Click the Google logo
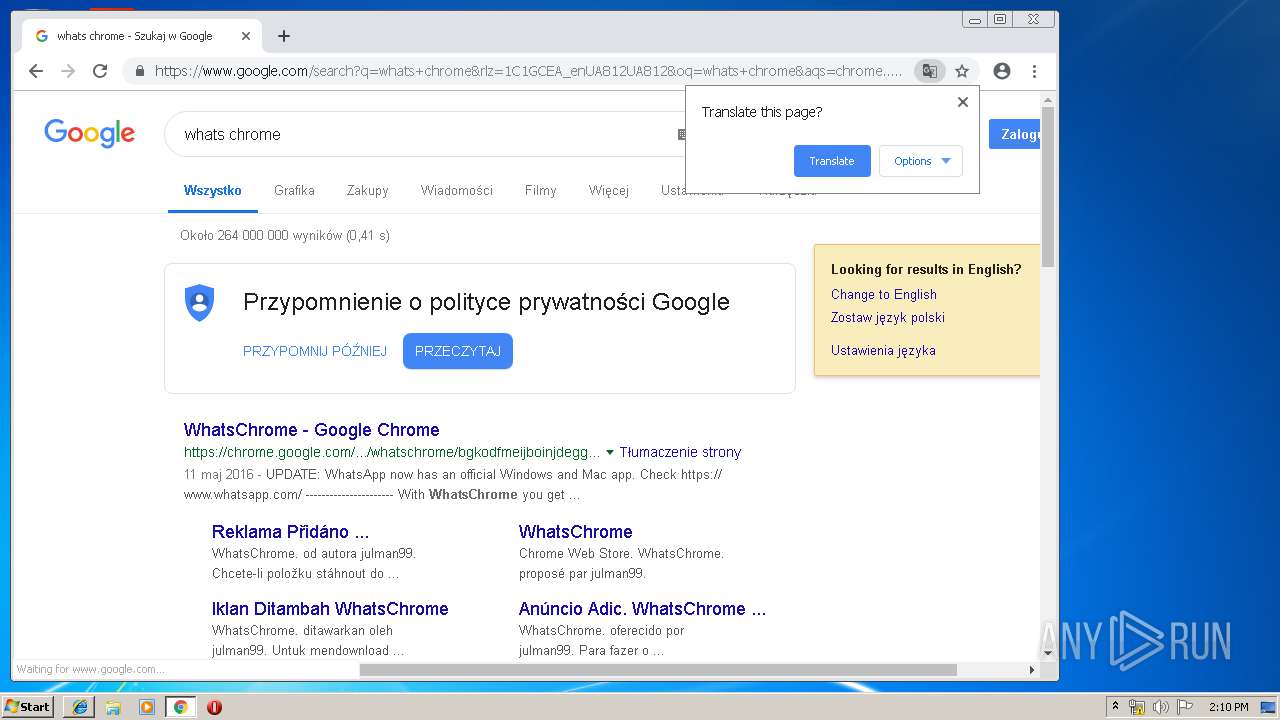The height and width of the screenshot is (720, 1280). pos(89,133)
